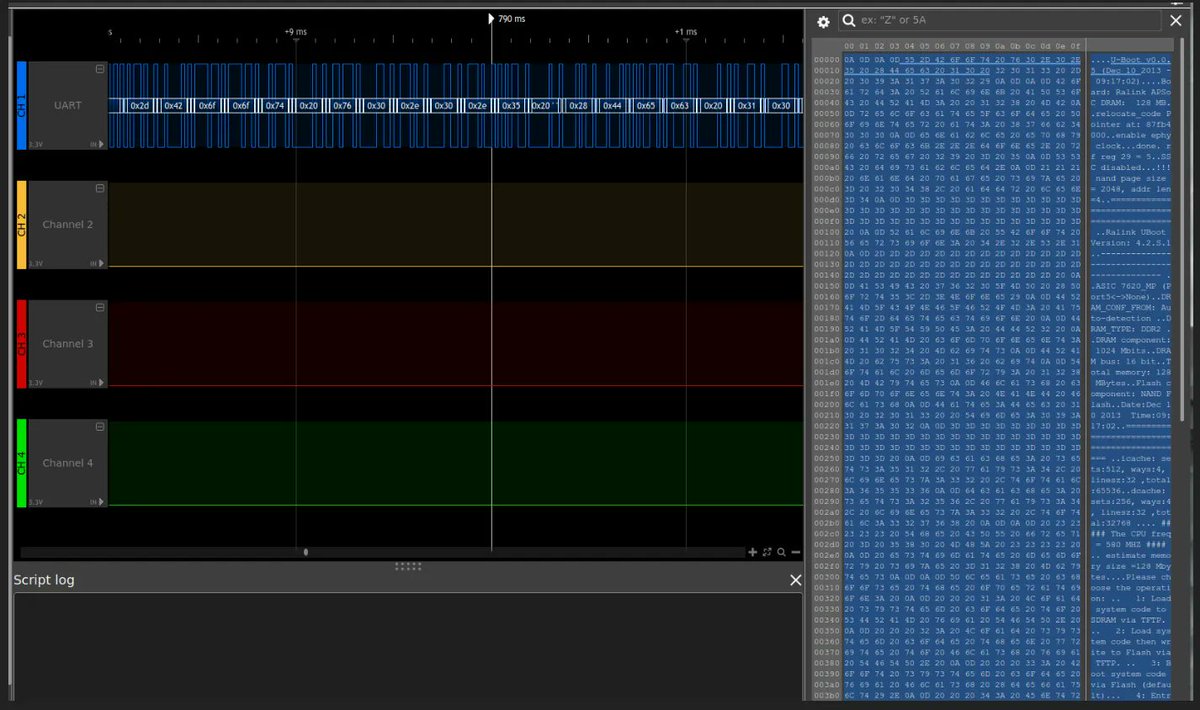Viewport: 1200px width, 710px height.
Task: Open the hex view settings gear
Action: pos(823,22)
